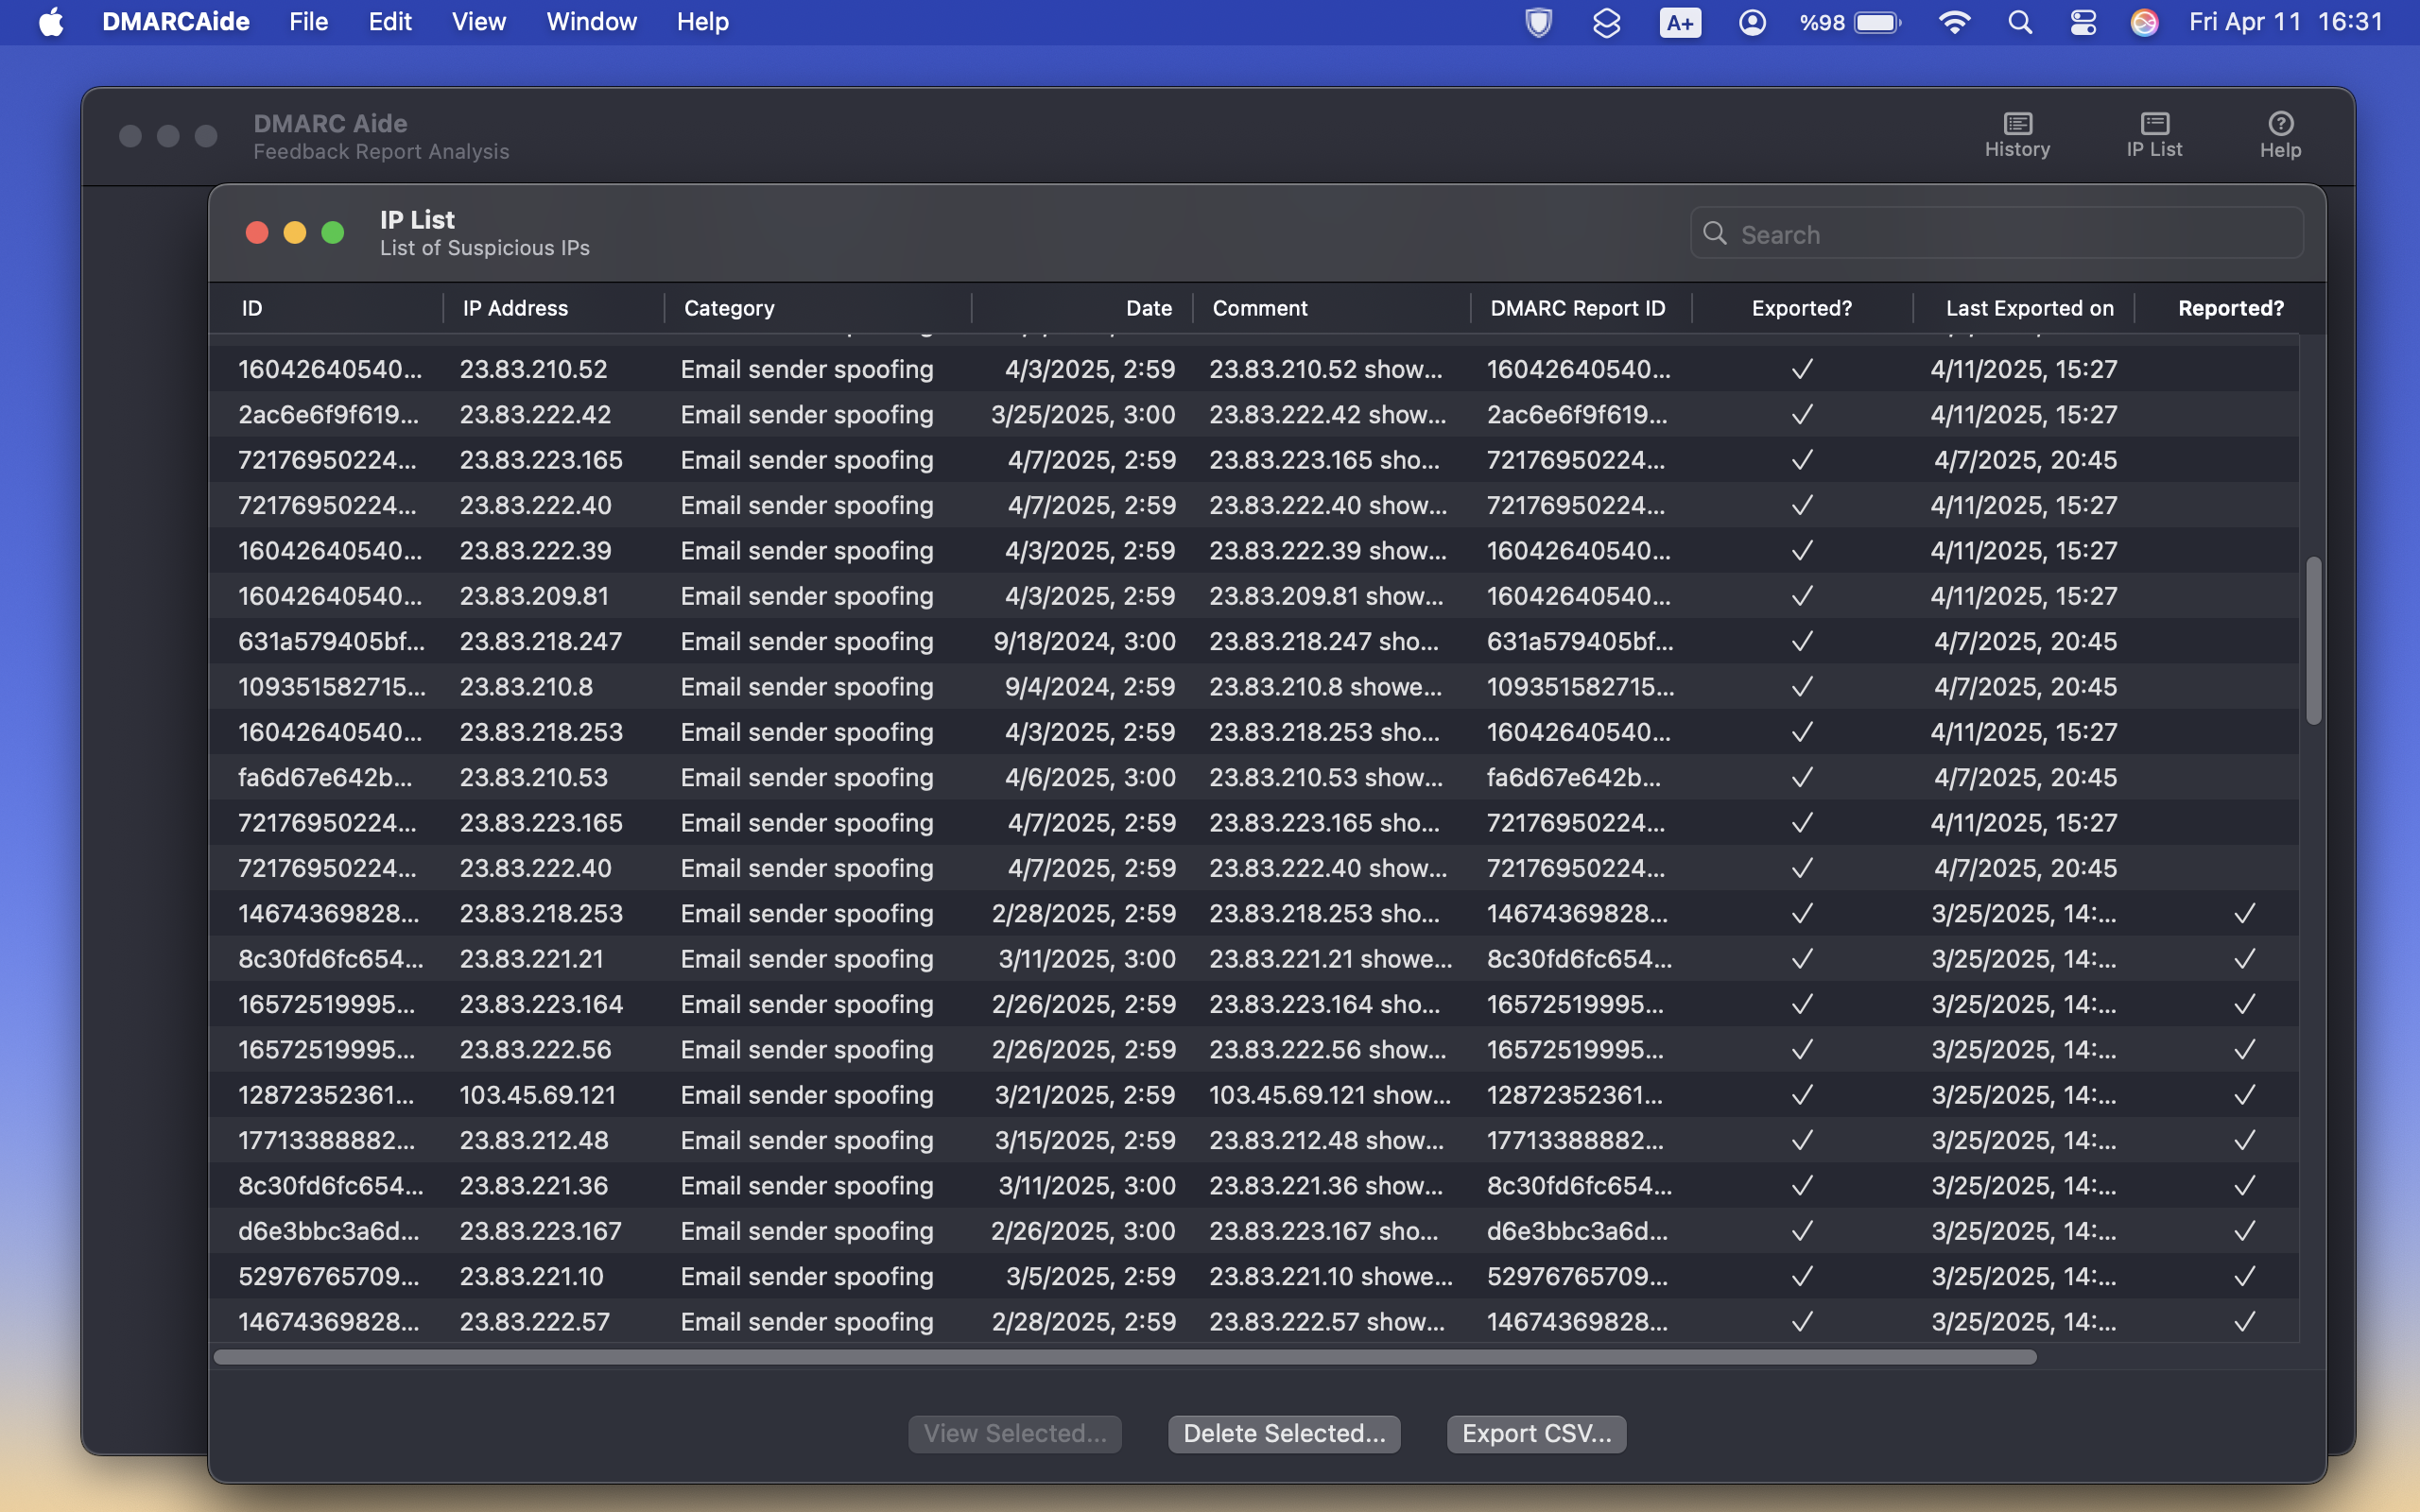Image resolution: width=2420 pixels, height=1512 pixels.
Task: Select the row with IP 23.83.221.36
Action: pos(1254,1185)
